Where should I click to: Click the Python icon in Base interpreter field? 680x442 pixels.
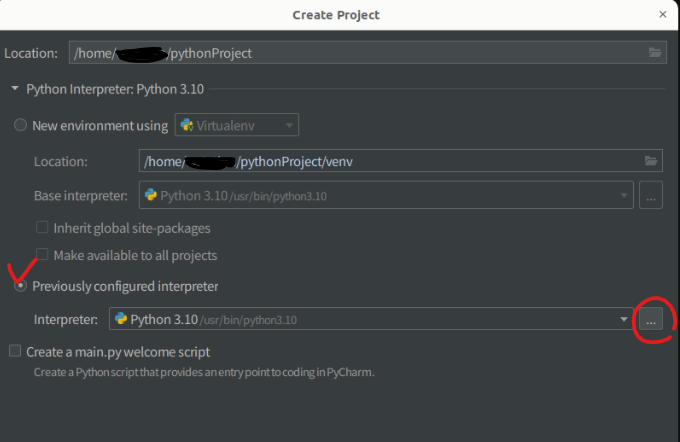(151, 195)
